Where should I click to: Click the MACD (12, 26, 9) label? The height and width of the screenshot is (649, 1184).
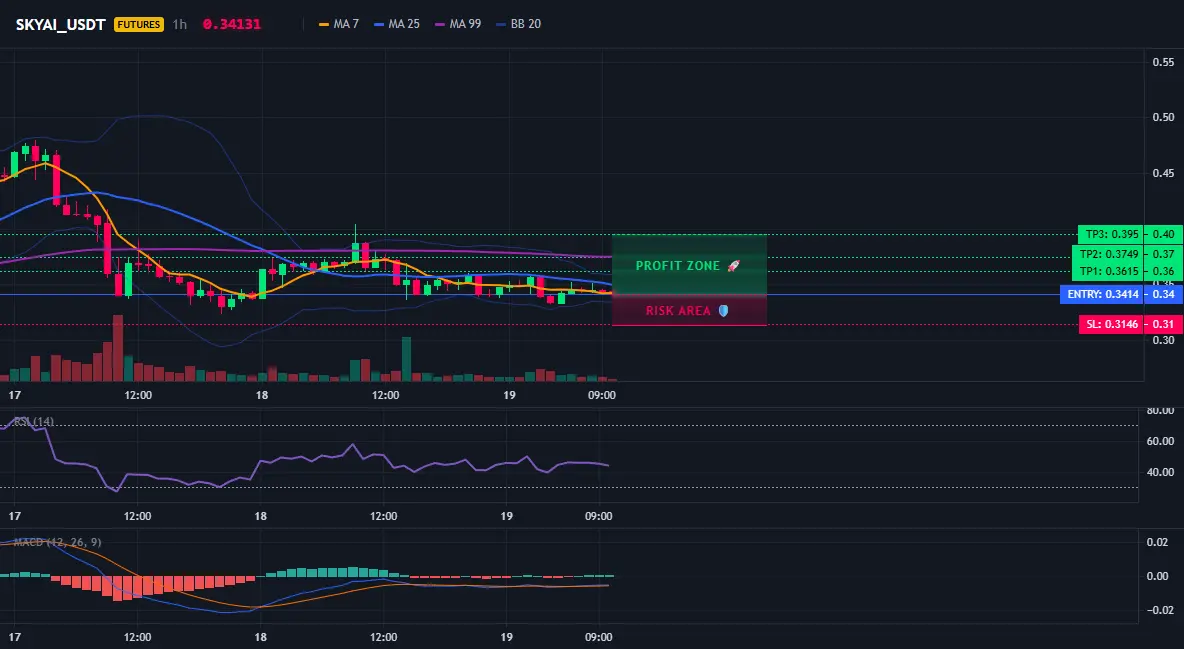point(57,542)
